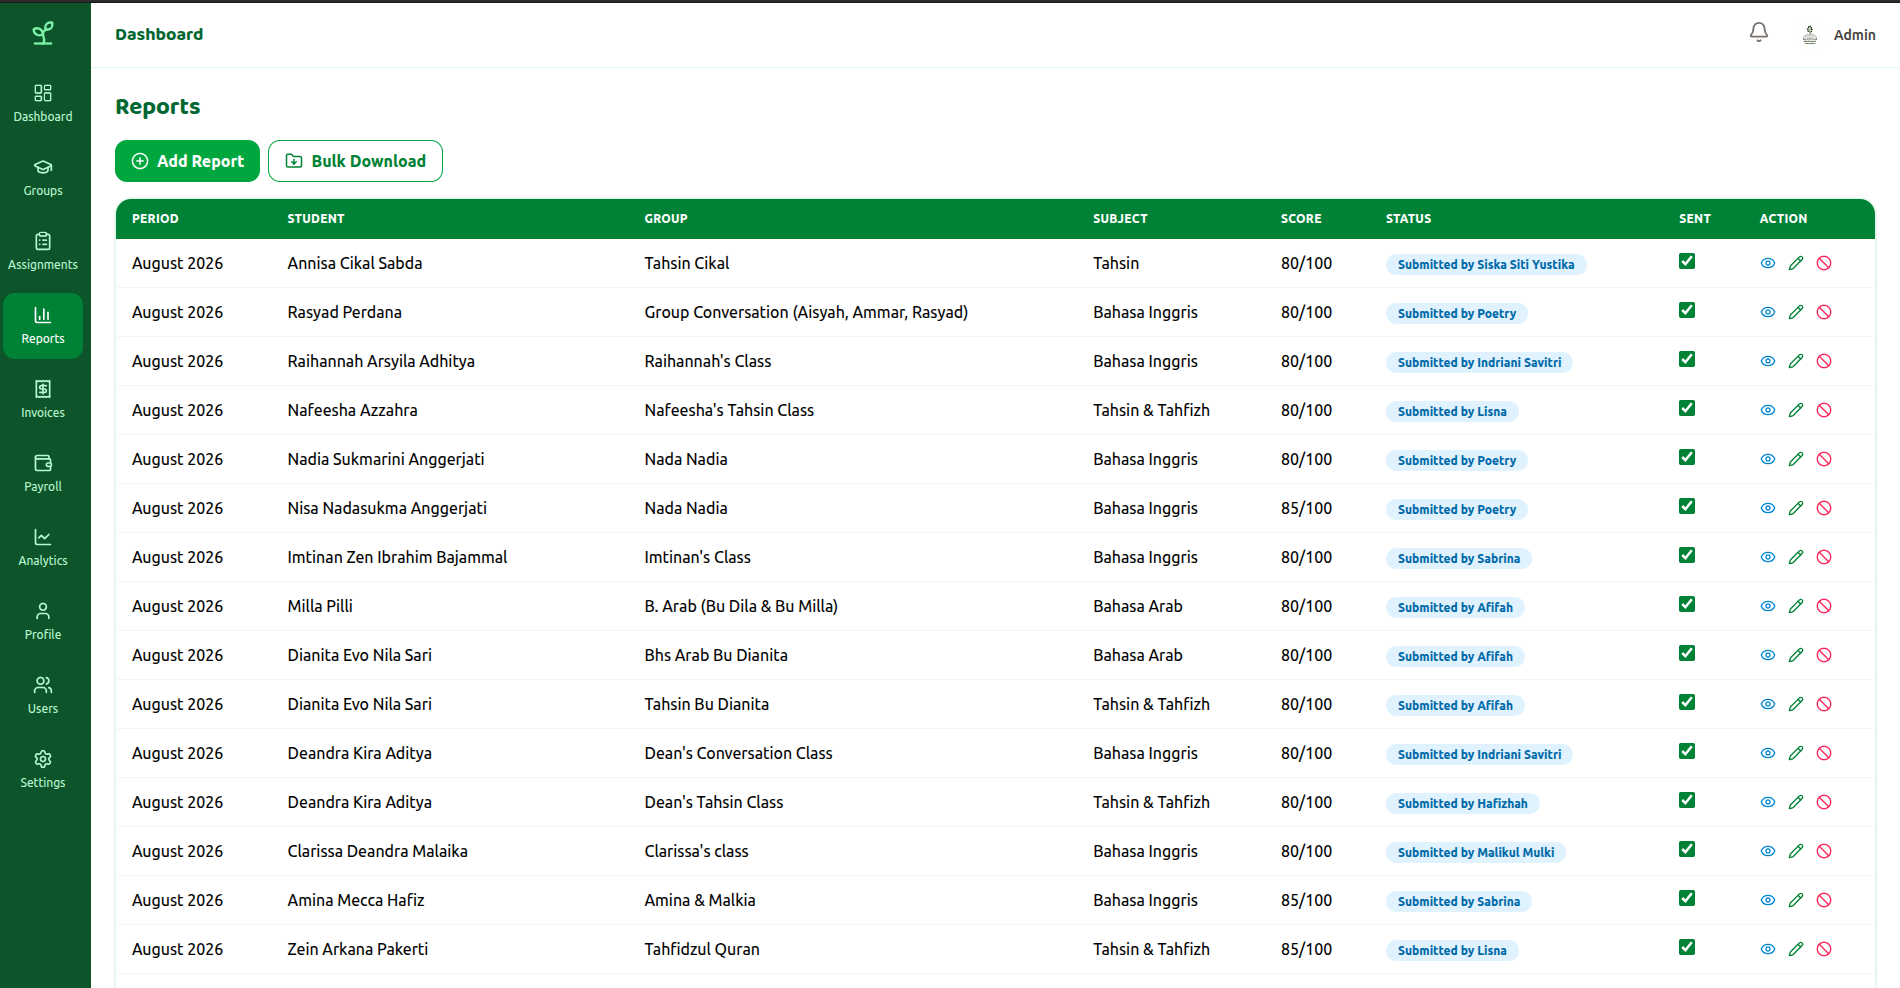Click the 'Submitted by Siska Siti Yustika' badge
The width and height of the screenshot is (1900, 988).
(x=1485, y=264)
